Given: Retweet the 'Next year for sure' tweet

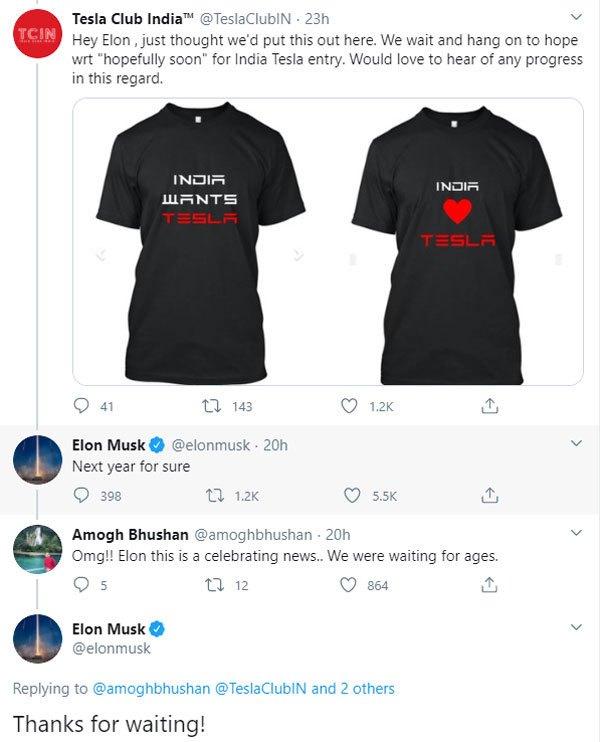Looking at the screenshot, I should coord(213,495).
